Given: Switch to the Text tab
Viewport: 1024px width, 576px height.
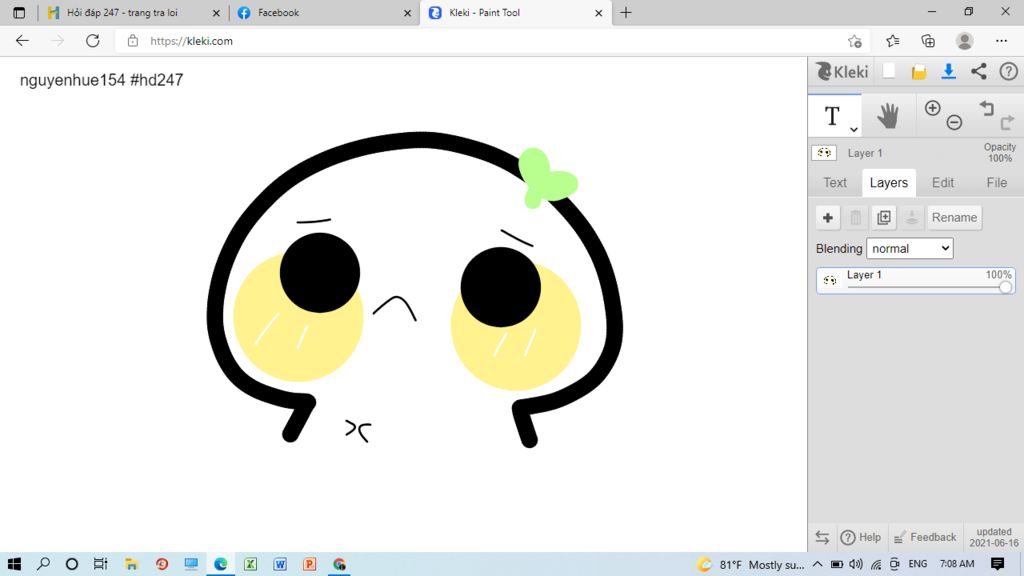Looking at the screenshot, I should point(835,183).
